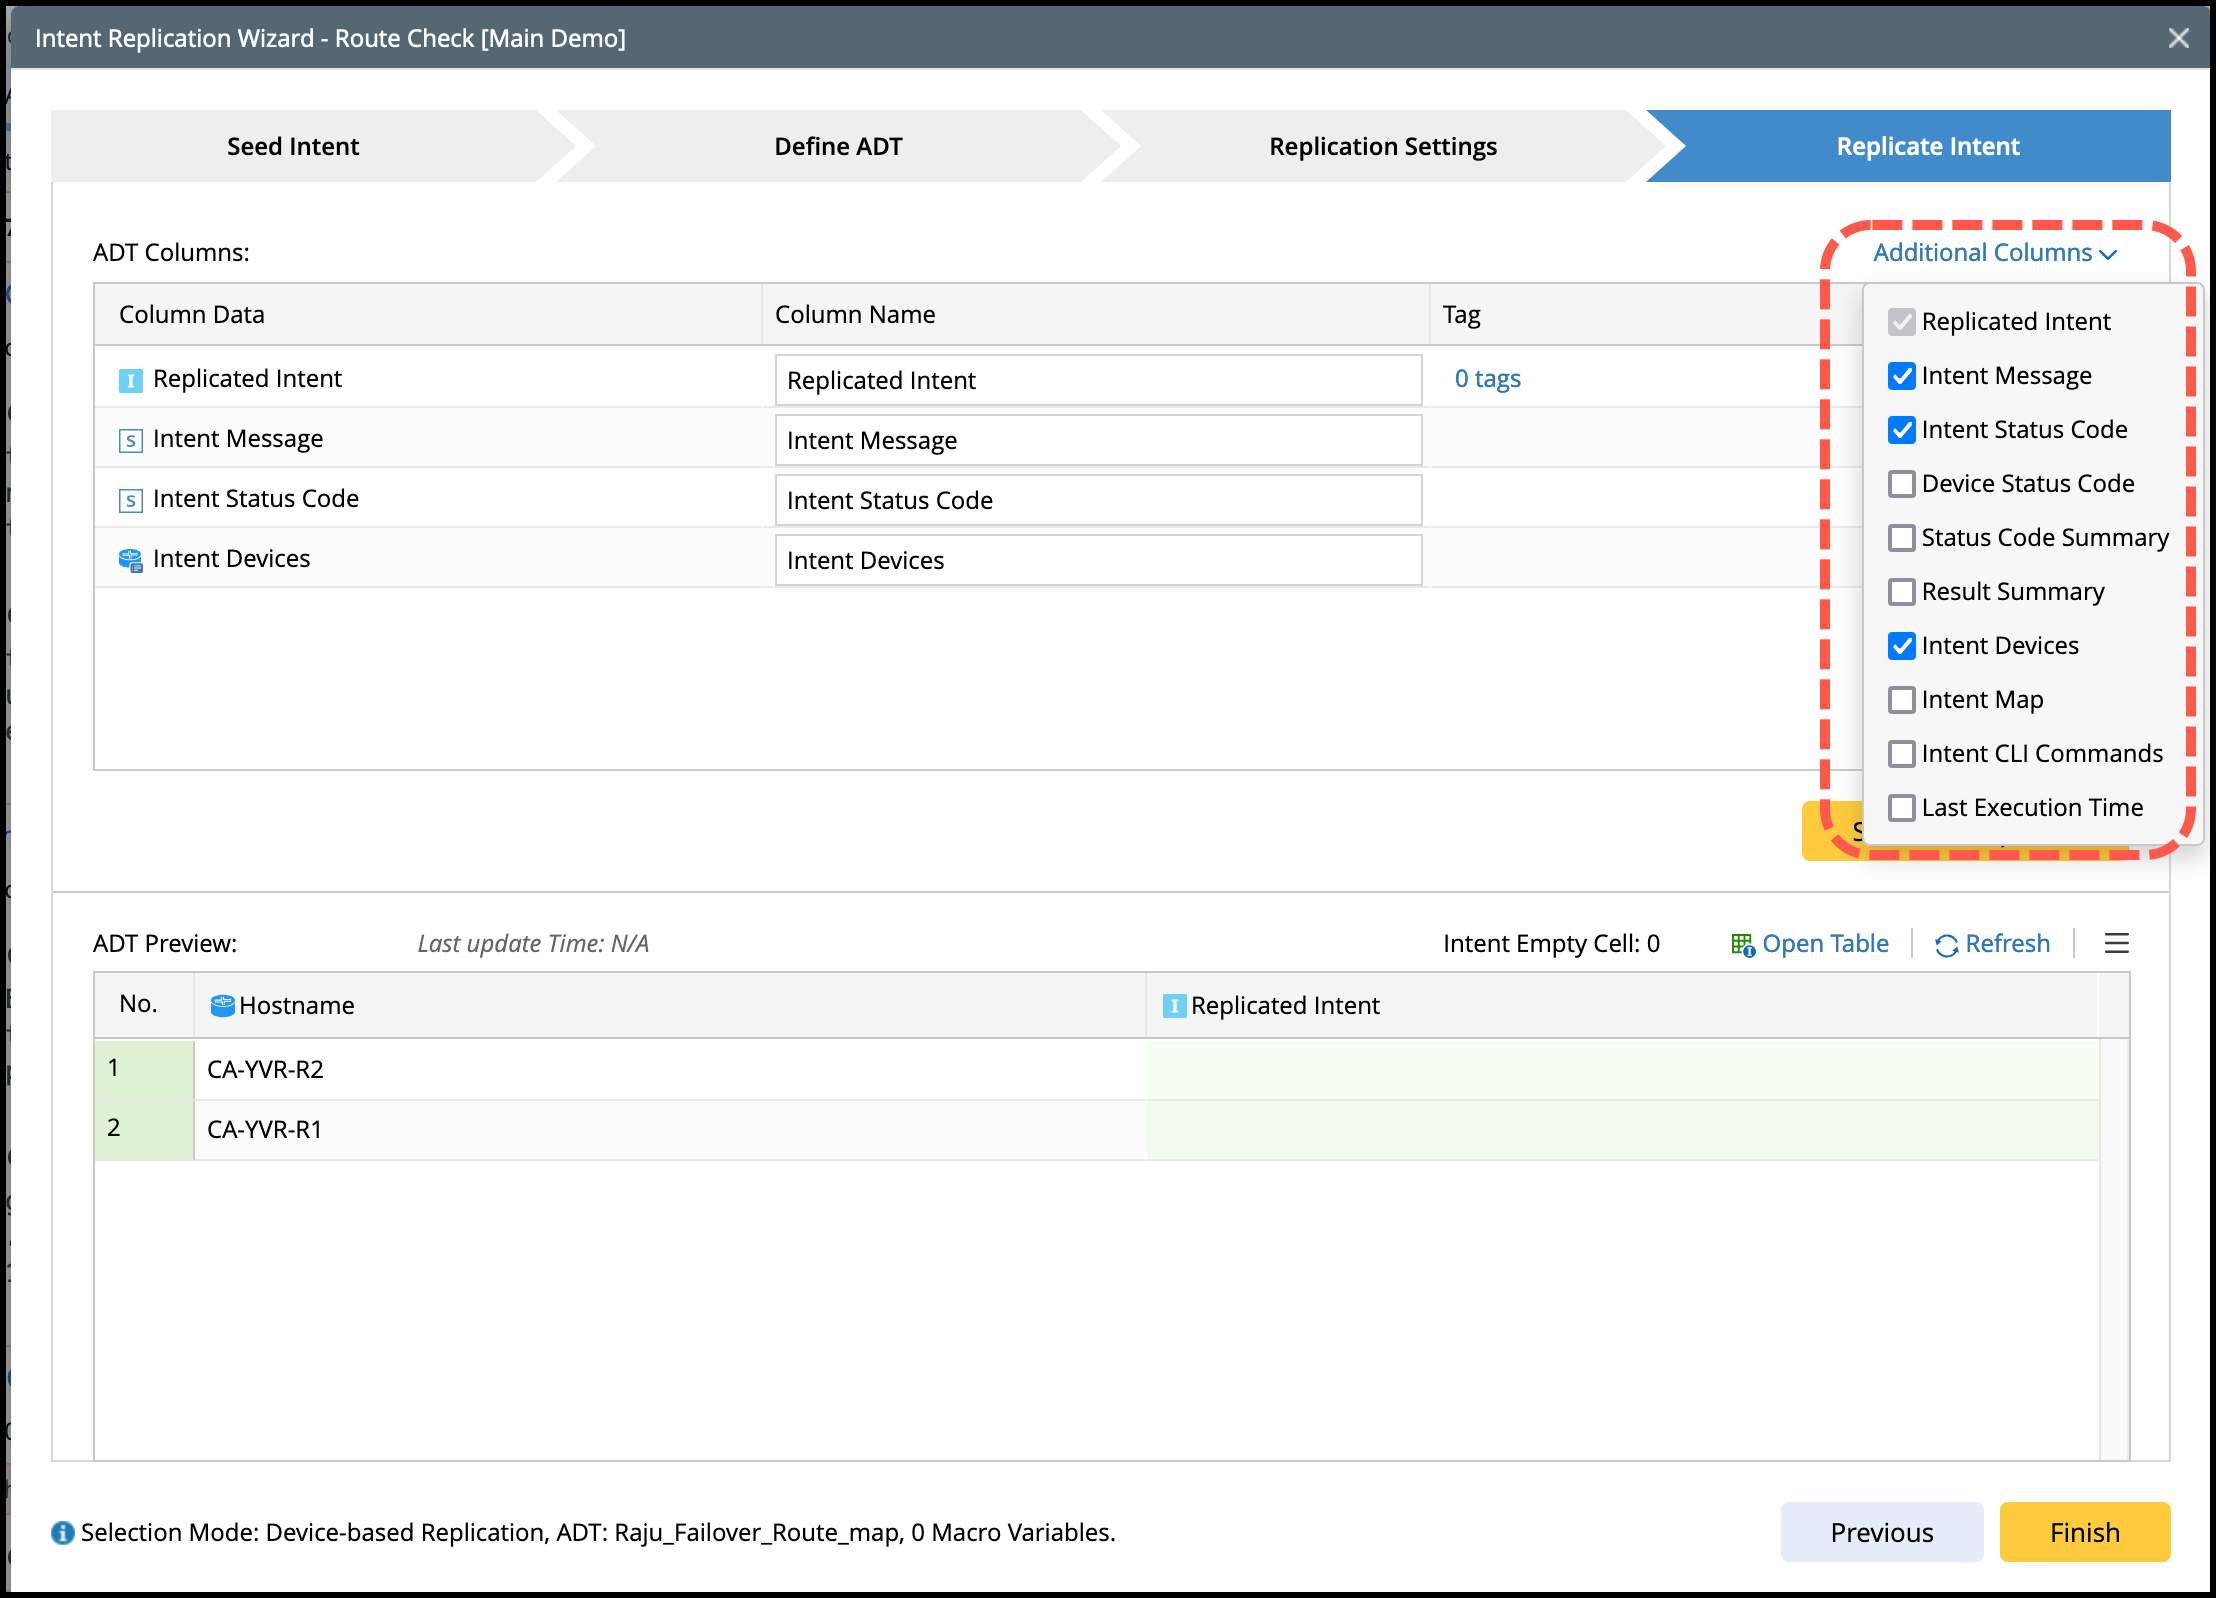This screenshot has width=2216, height=1598.
Task: Enable the Device Status Code checkbox
Action: [1901, 484]
